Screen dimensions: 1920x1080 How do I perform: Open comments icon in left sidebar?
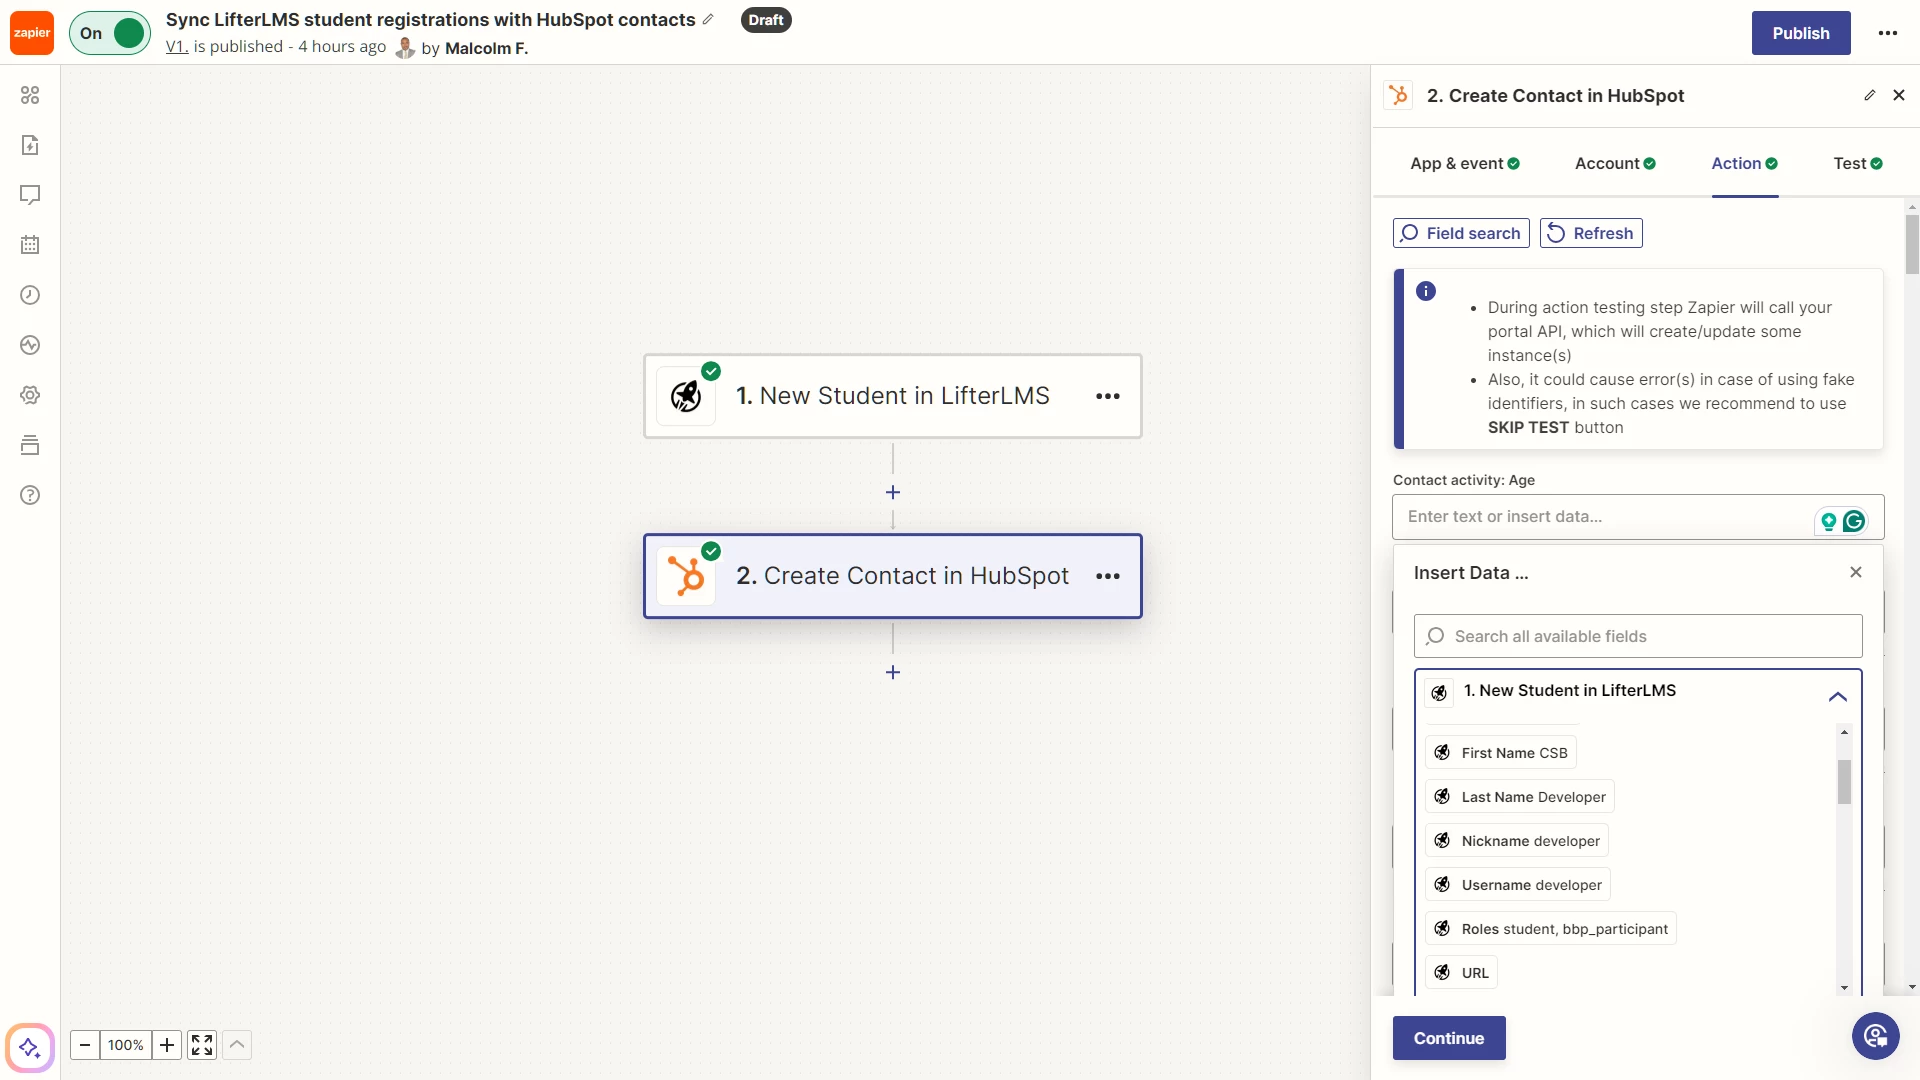[30, 195]
